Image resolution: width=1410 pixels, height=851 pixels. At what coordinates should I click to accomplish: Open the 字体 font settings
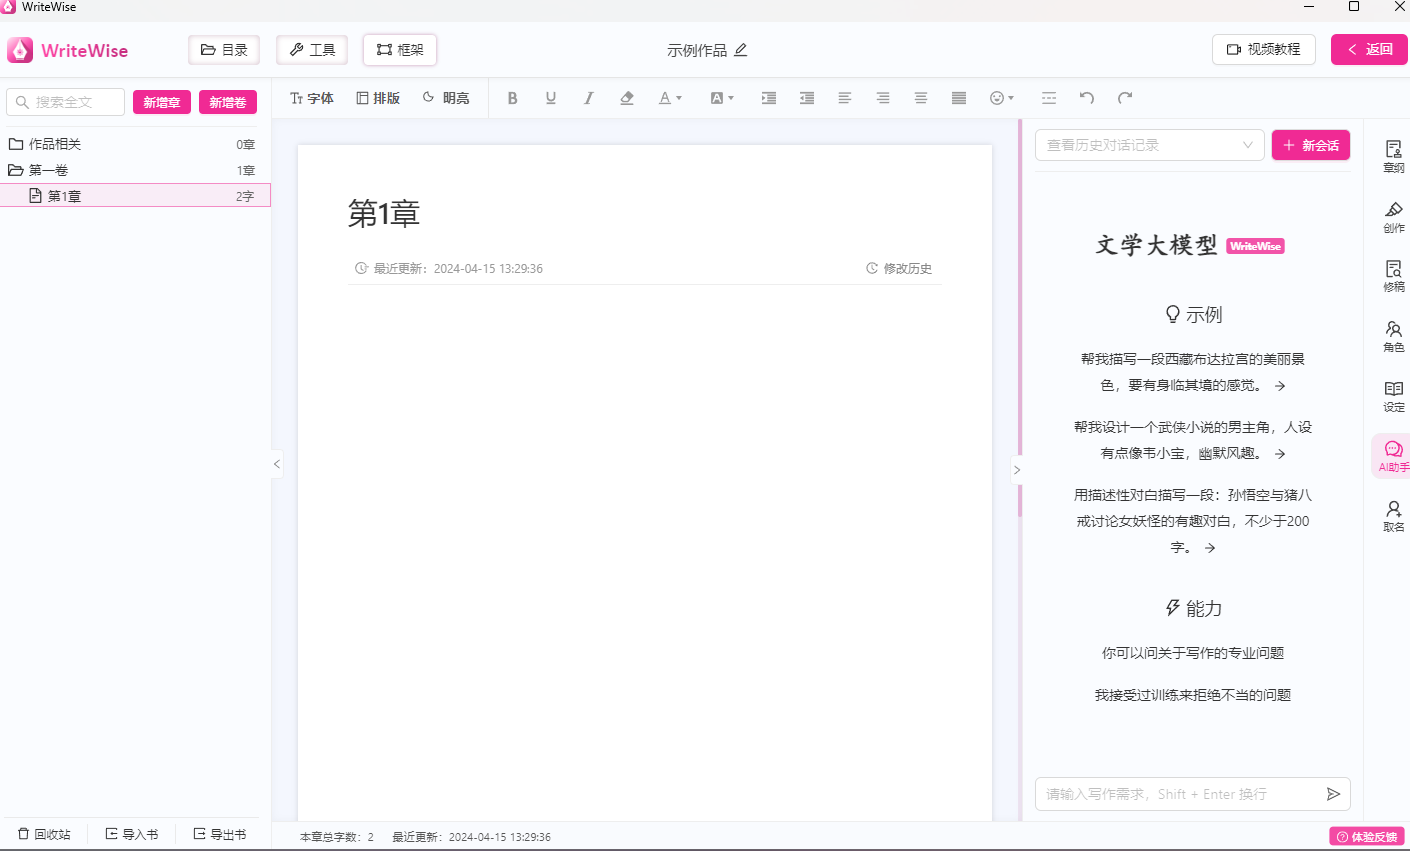coord(312,98)
